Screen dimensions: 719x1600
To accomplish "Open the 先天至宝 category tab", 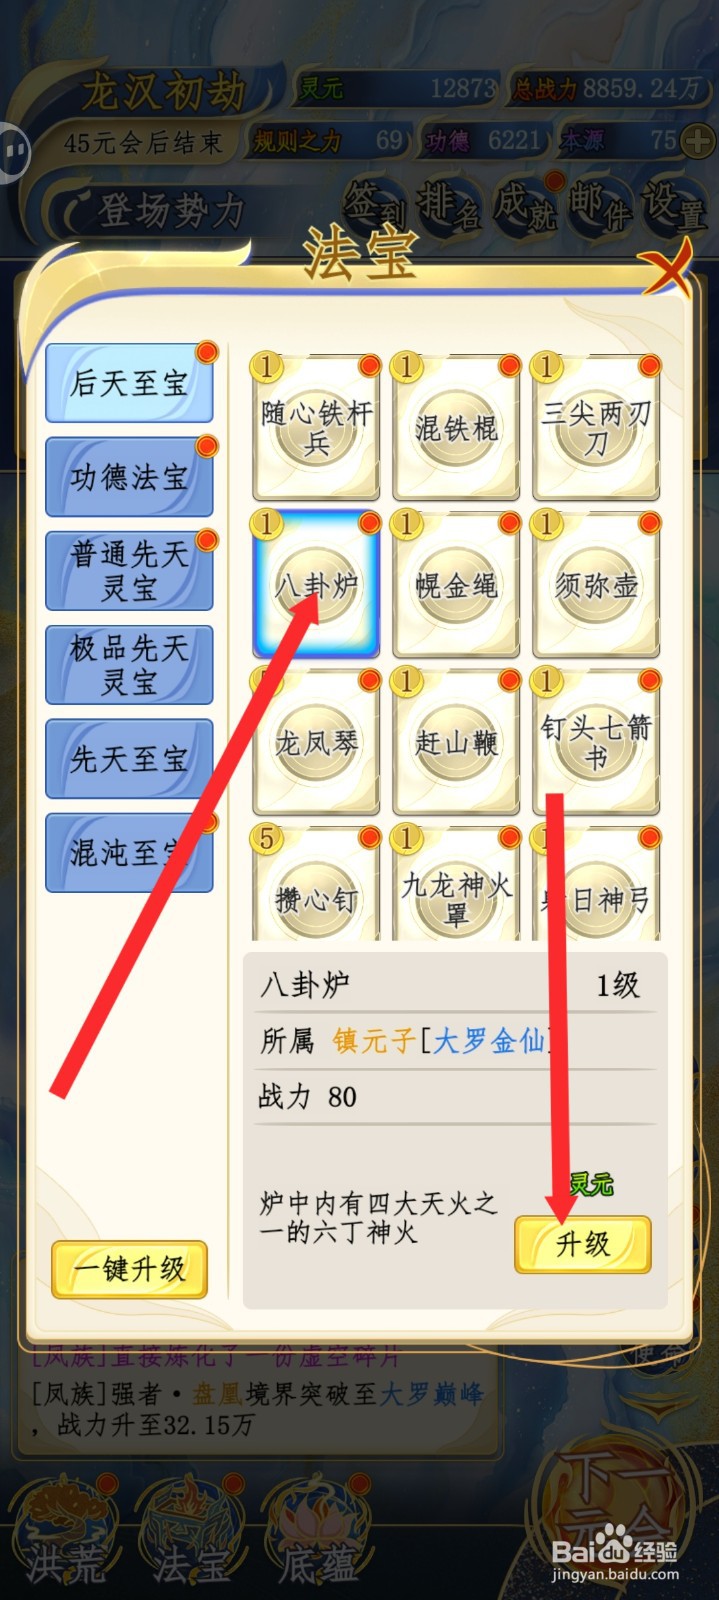I will (129, 759).
